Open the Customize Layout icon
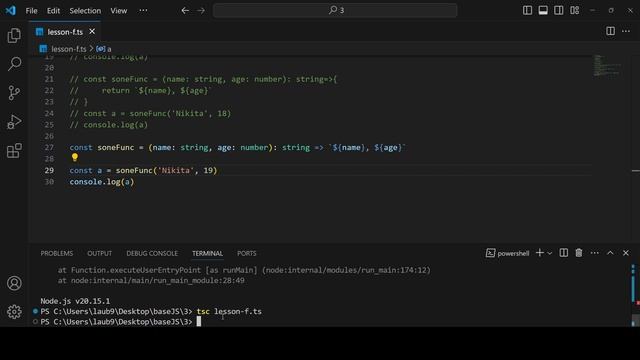 (575, 10)
